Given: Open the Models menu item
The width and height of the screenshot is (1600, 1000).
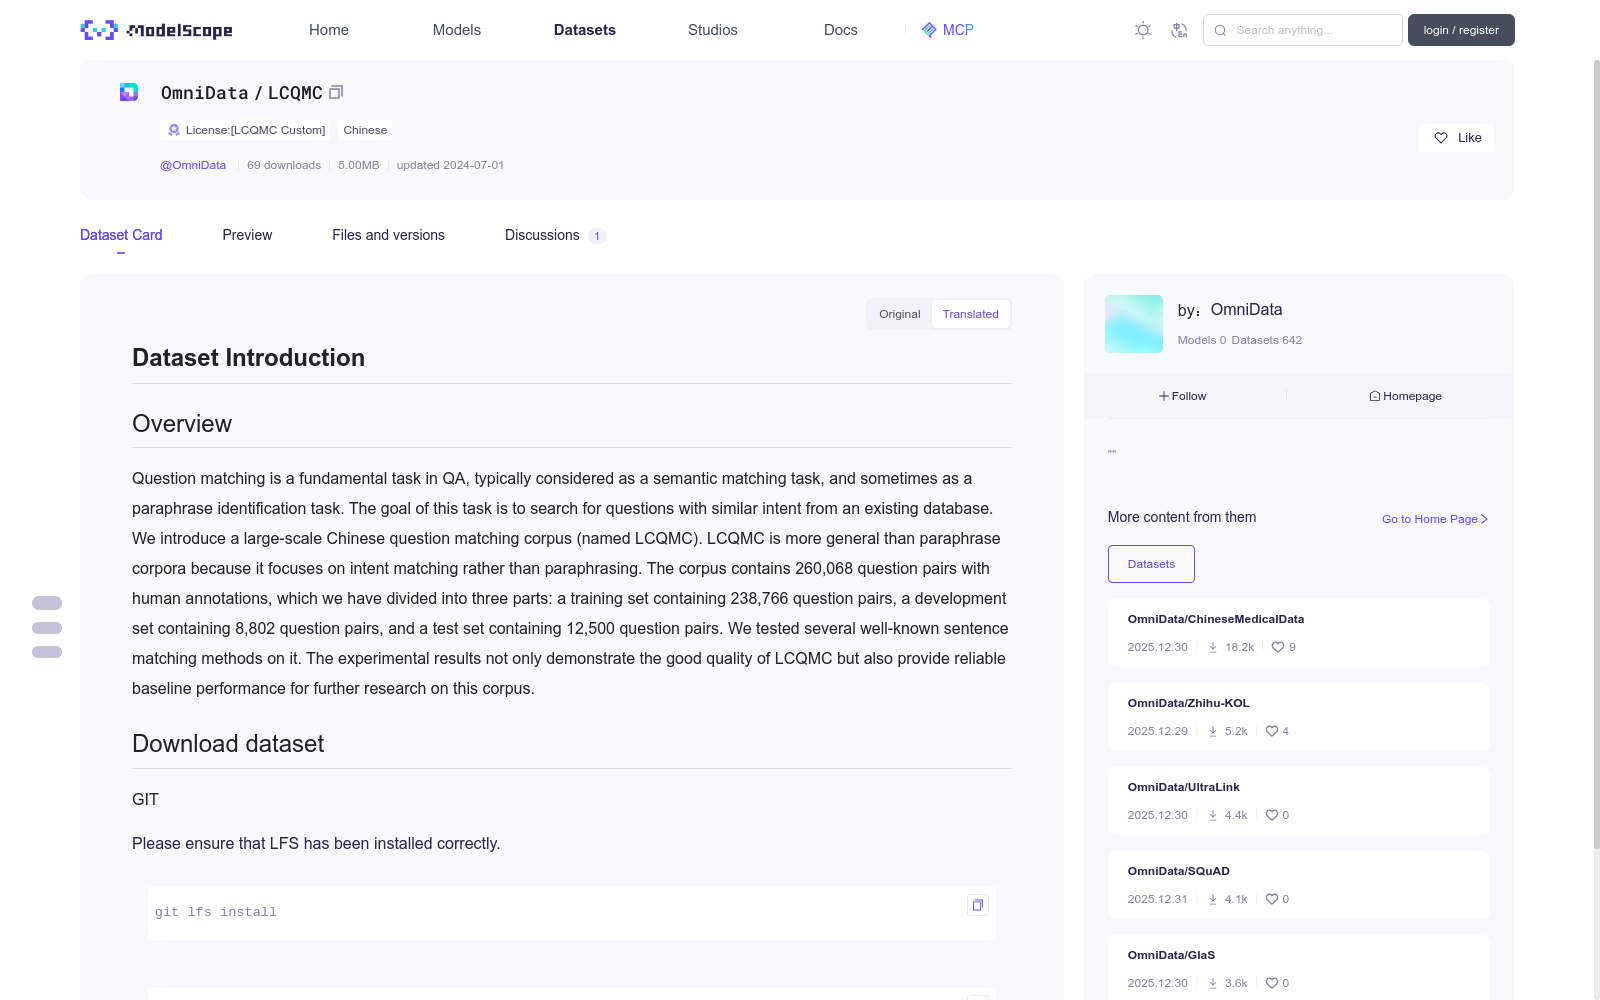Looking at the screenshot, I should click(457, 30).
